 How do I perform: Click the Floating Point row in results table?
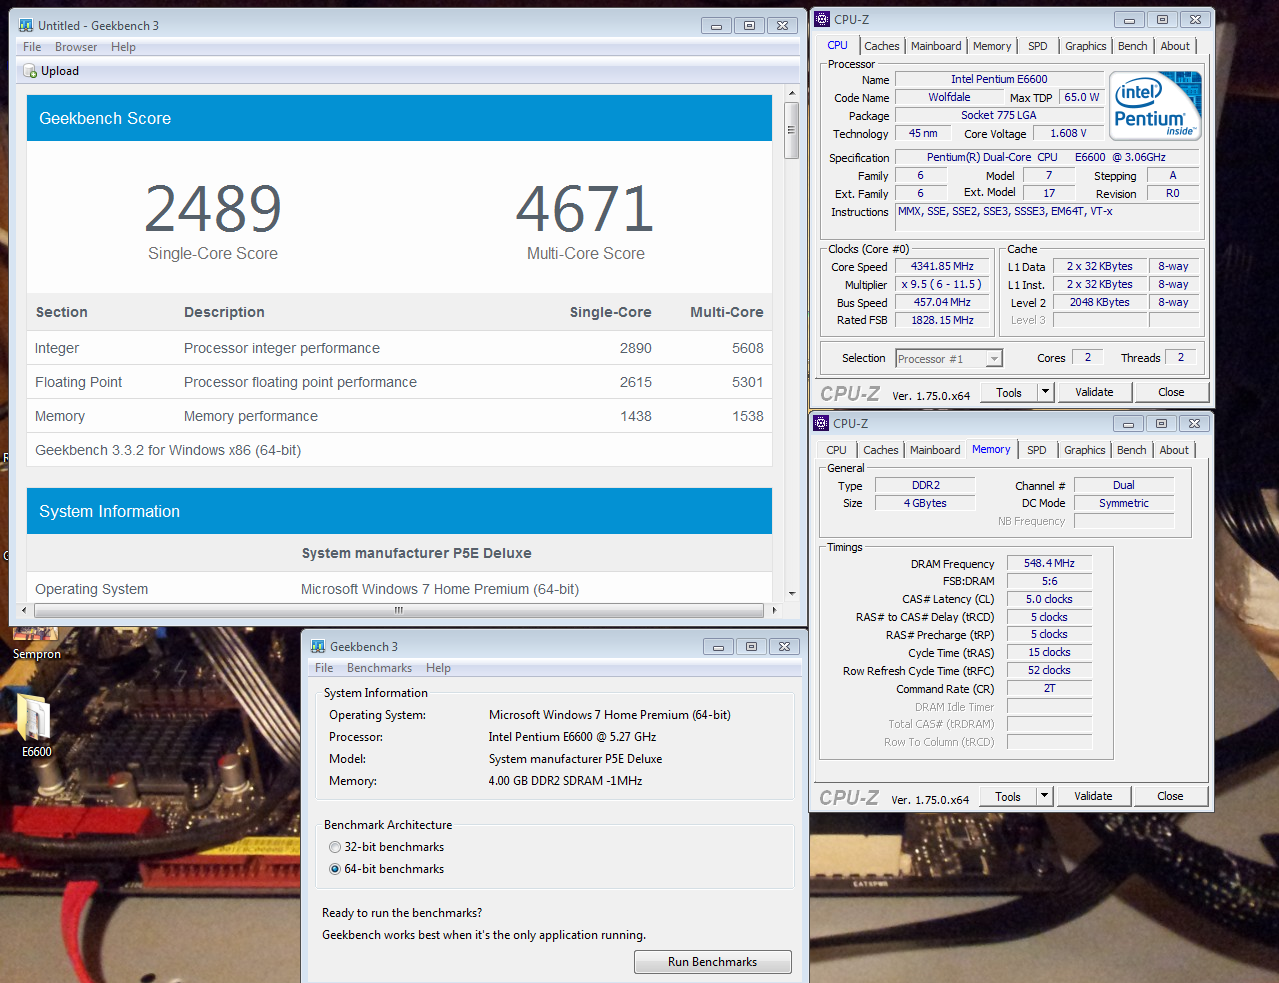coord(399,382)
